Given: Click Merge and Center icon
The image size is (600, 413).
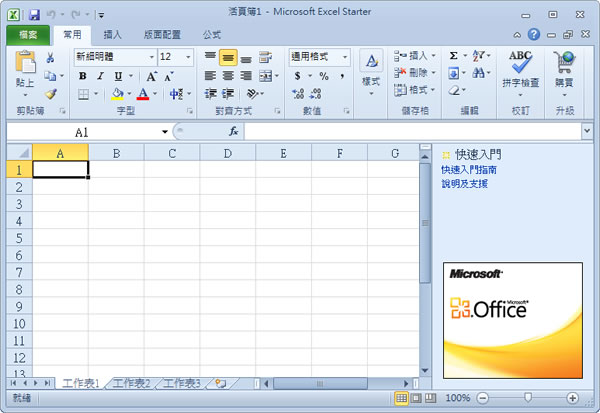Looking at the screenshot, I should pos(265,76).
